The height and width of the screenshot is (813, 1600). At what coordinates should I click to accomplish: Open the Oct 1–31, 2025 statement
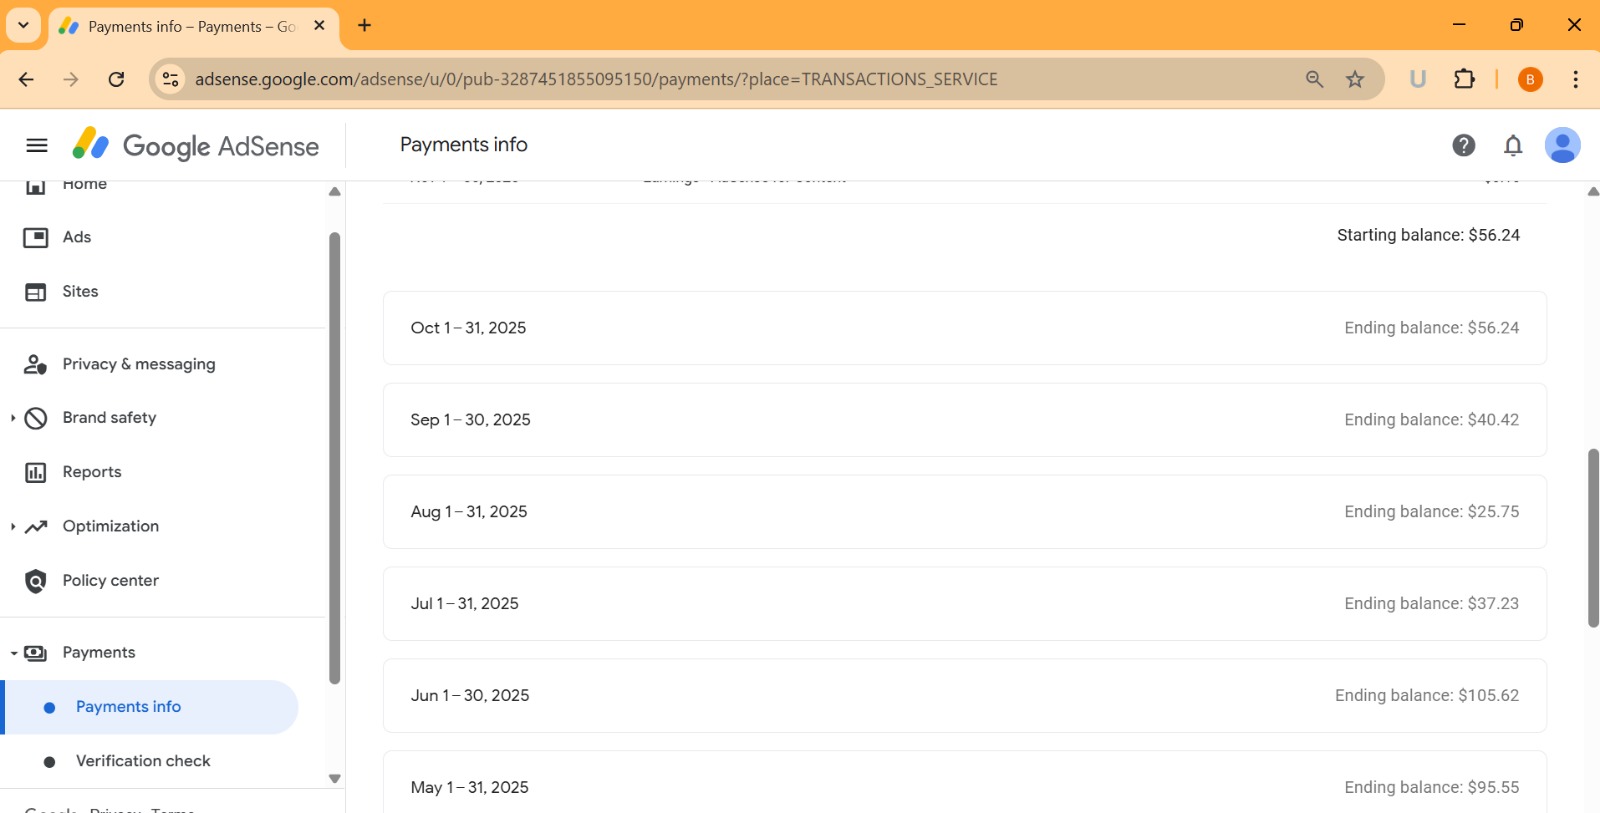(x=964, y=328)
